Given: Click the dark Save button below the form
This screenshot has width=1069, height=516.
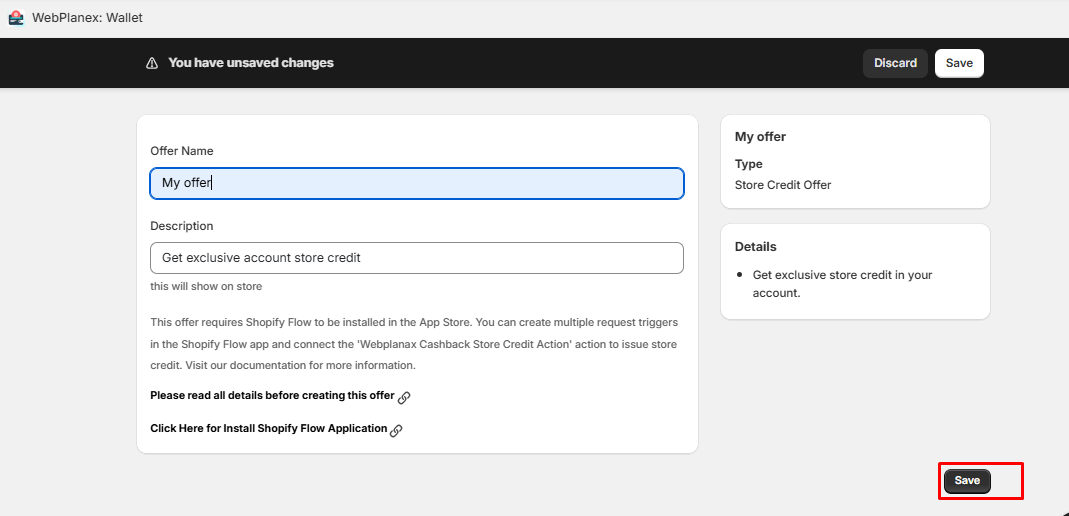Looking at the screenshot, I should click(x=967, y=481).
